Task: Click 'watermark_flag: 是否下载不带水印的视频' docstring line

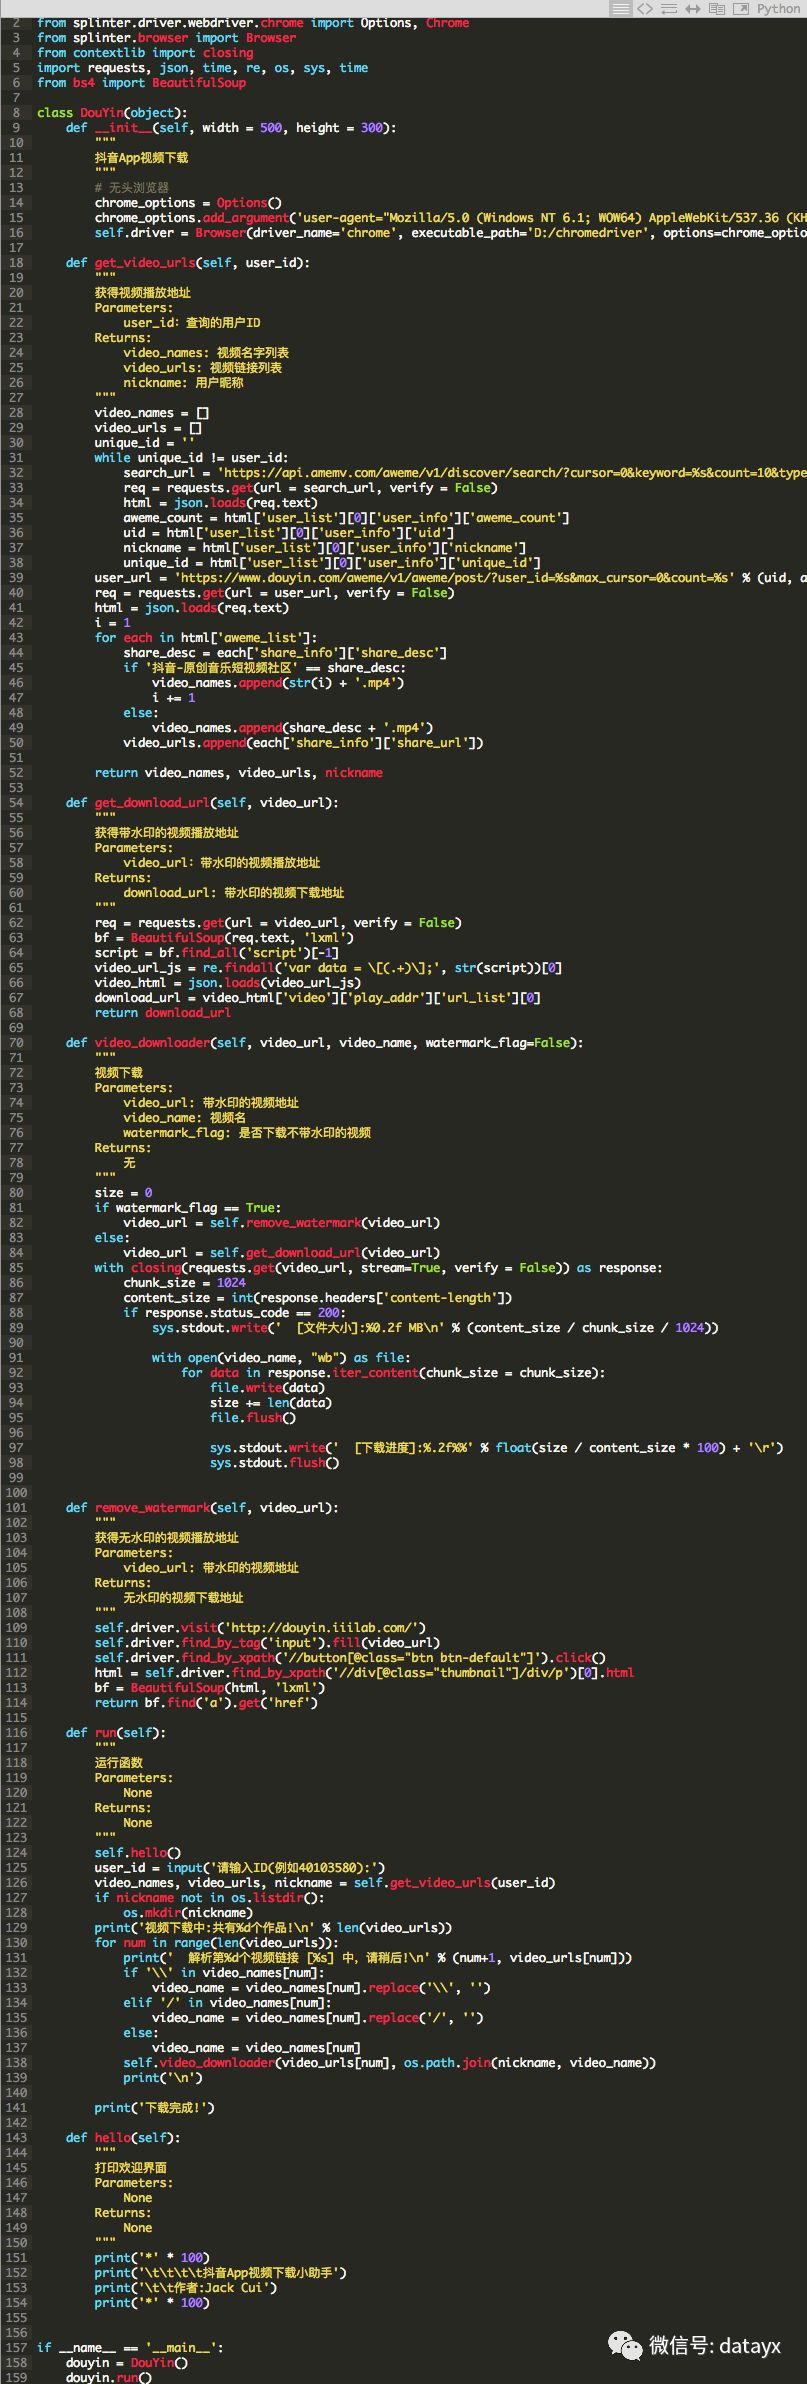Action: click(x=247, y=1133)
